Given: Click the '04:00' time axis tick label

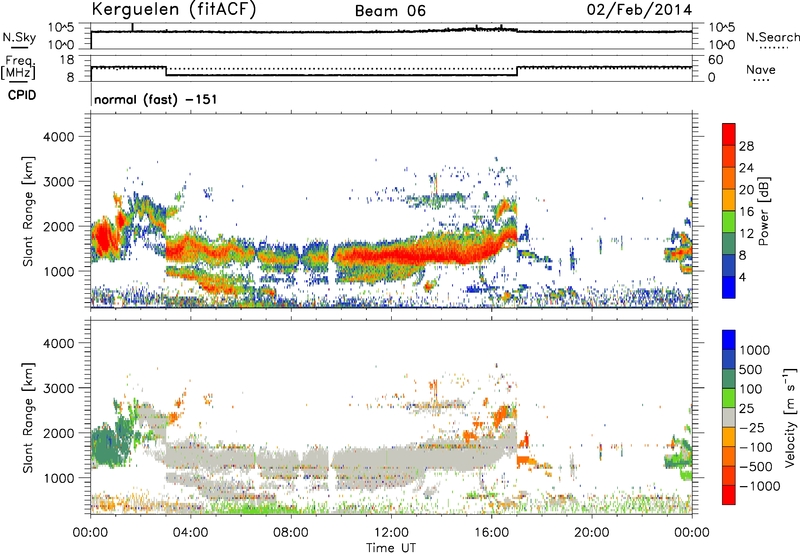Looking at the screenshot, I should point(190,533).
